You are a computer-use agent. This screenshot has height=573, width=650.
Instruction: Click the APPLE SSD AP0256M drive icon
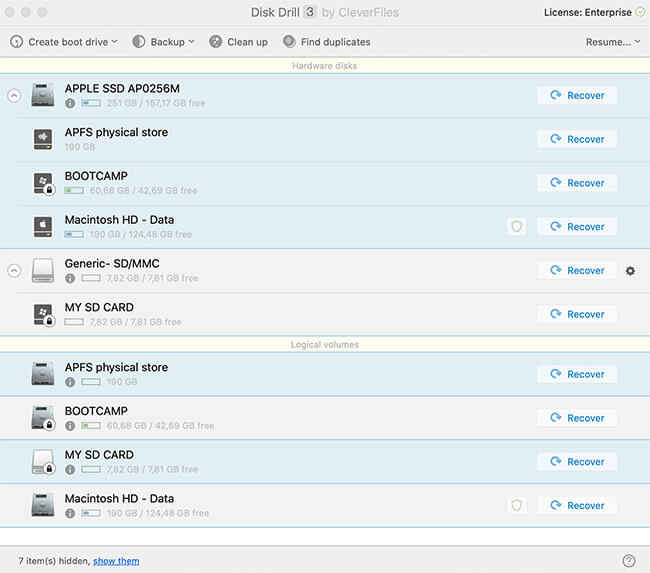tap(43, 95)
